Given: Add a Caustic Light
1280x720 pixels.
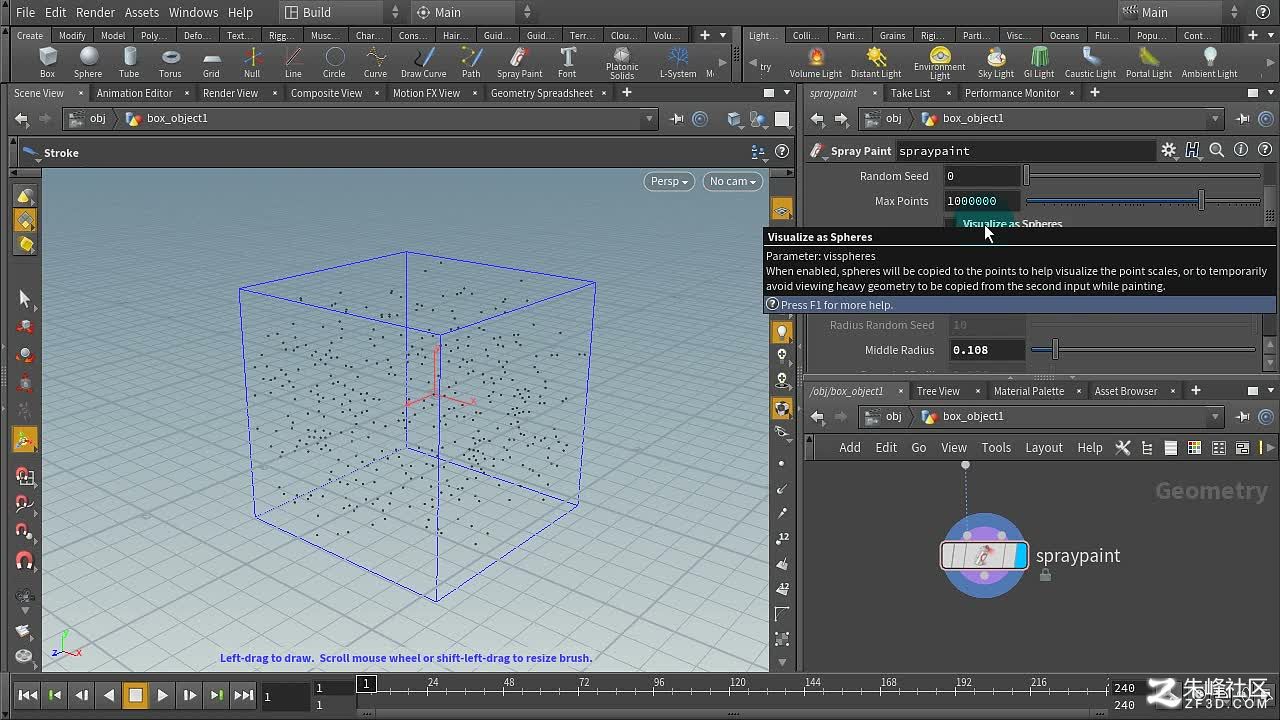Looking at the screenshot, I should (1090, 62).
